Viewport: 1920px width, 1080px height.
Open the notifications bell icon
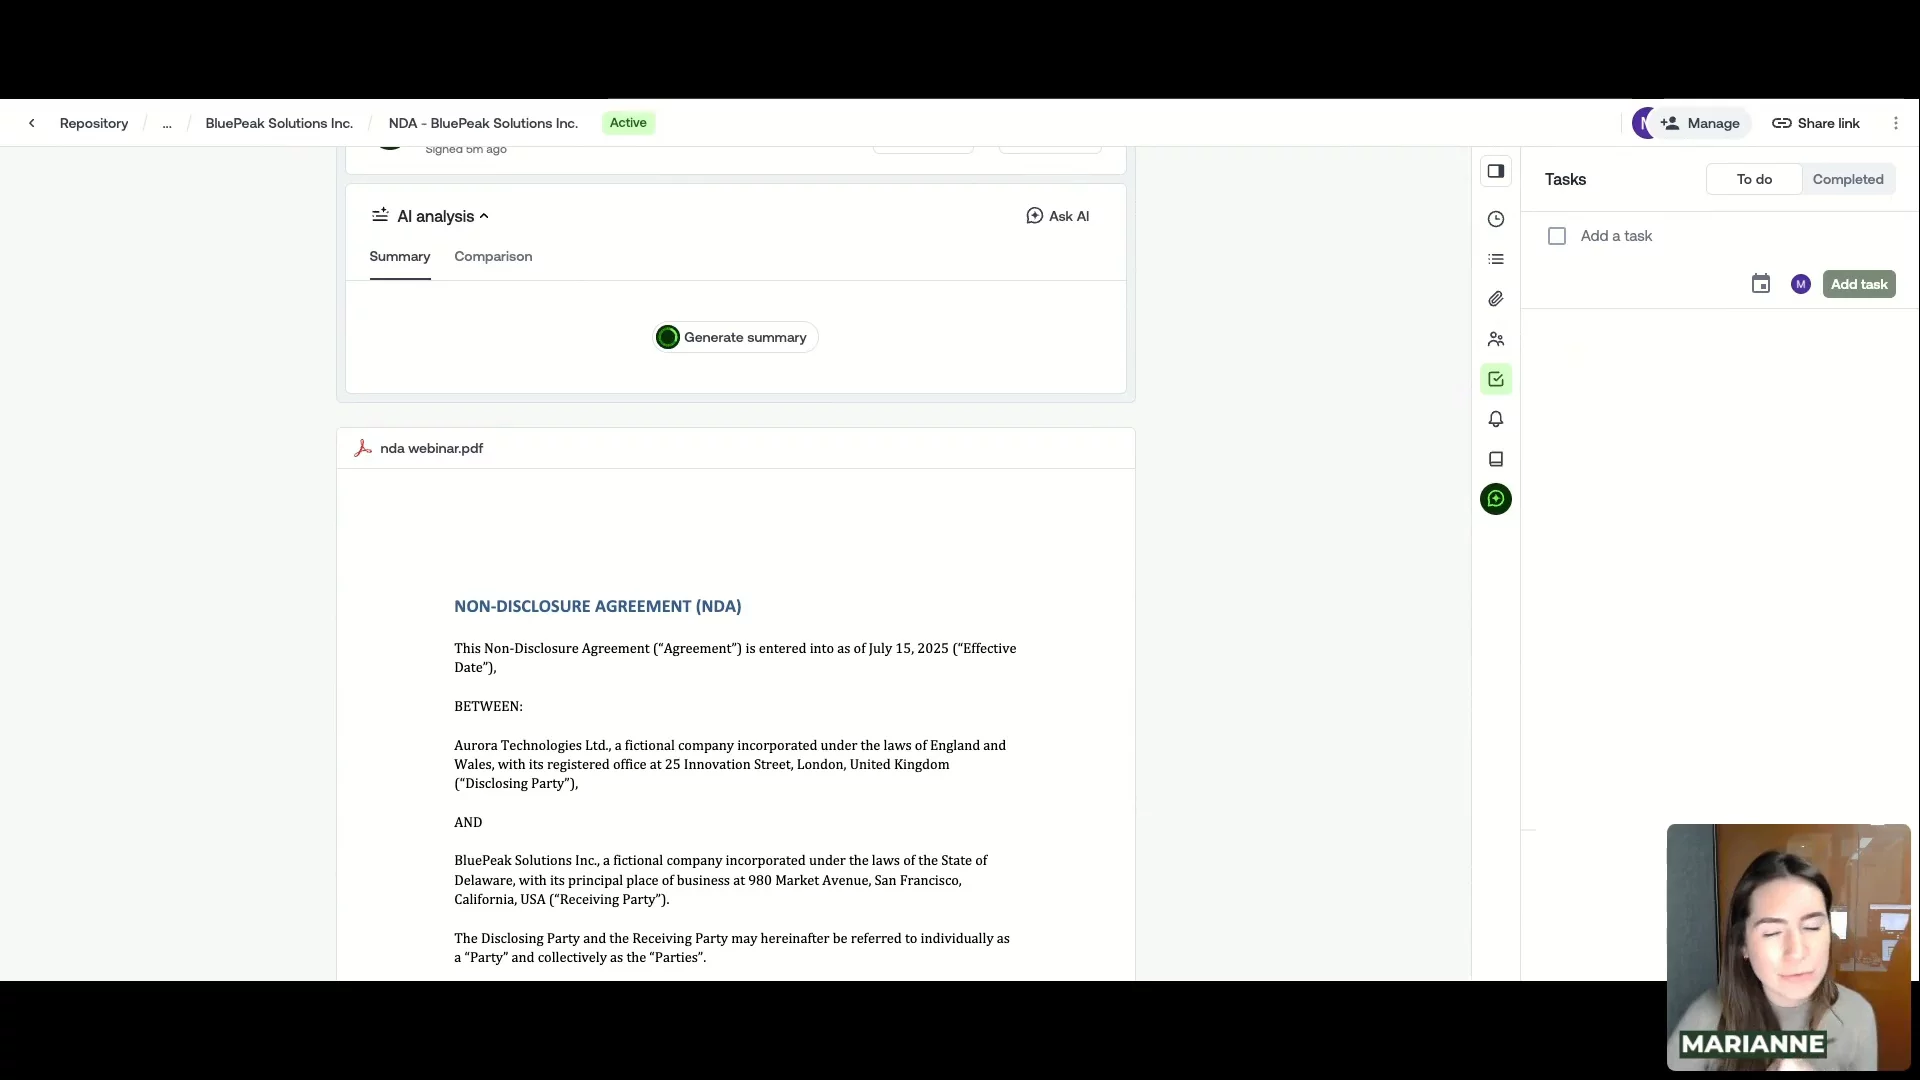click(x=1495, y=419)
